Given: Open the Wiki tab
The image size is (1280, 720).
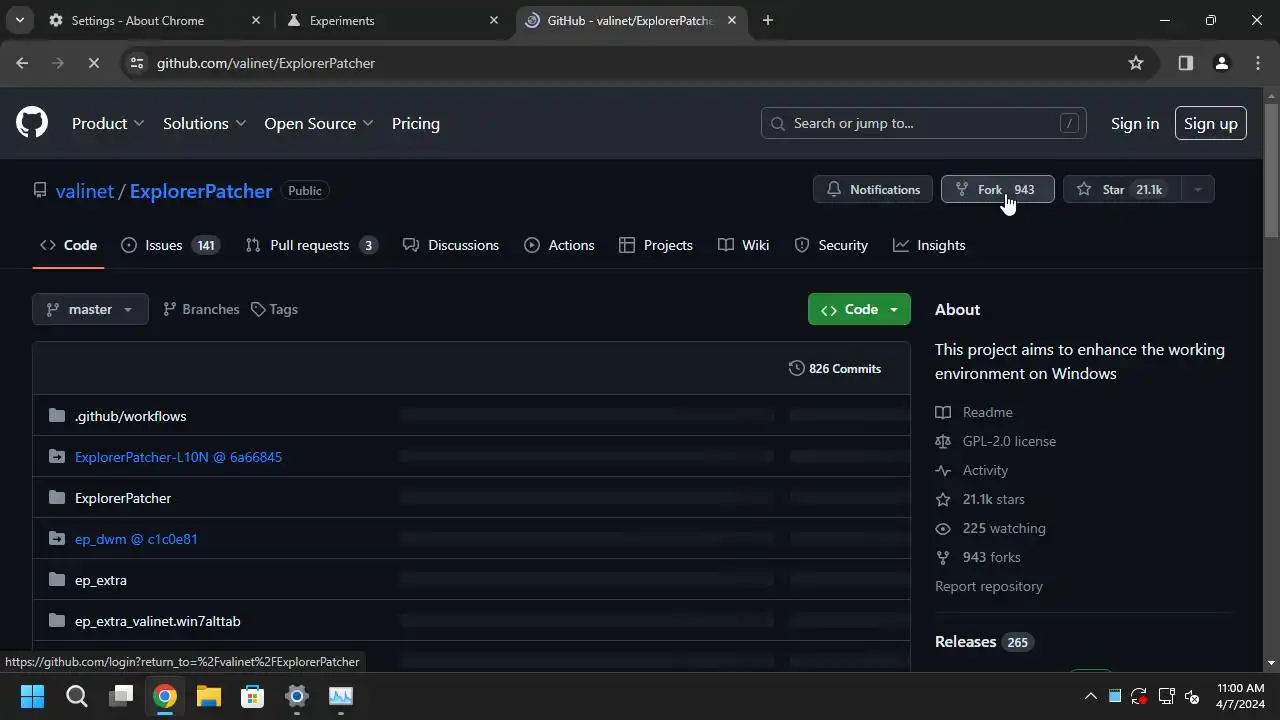Looking at the screenshot, I should (744, 245).
